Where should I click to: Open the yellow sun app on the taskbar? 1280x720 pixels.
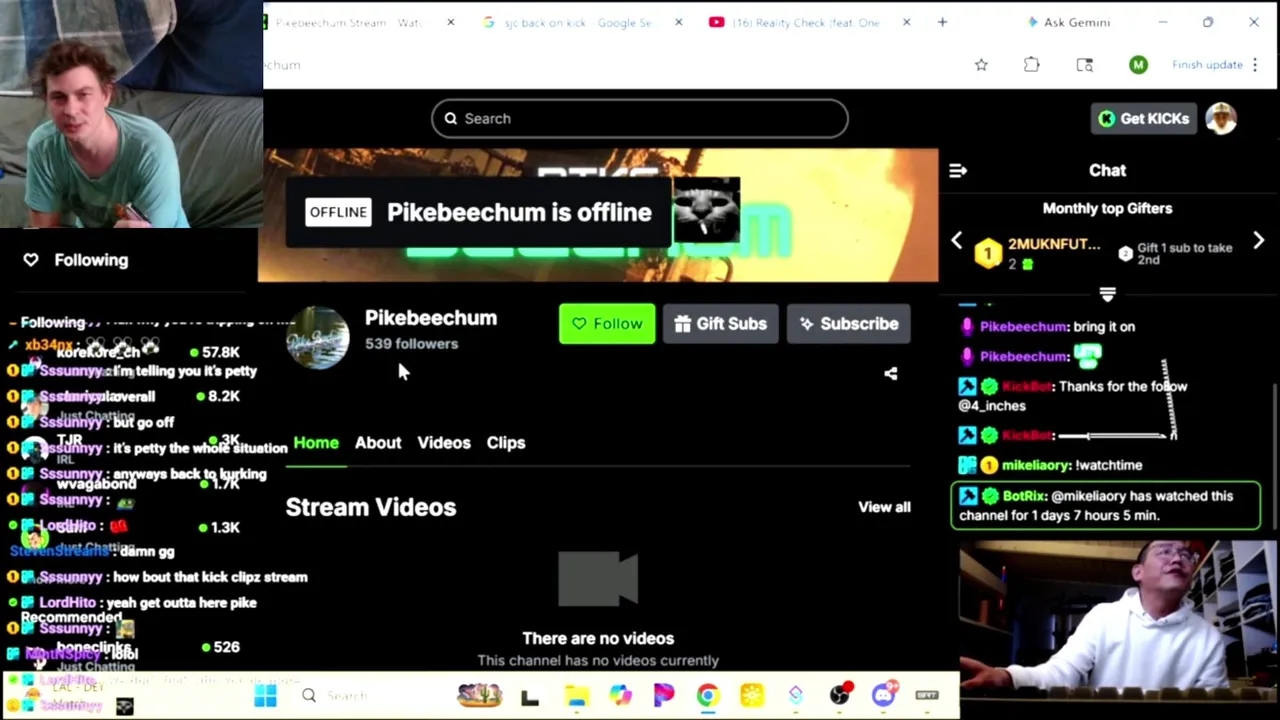point(752,696)
